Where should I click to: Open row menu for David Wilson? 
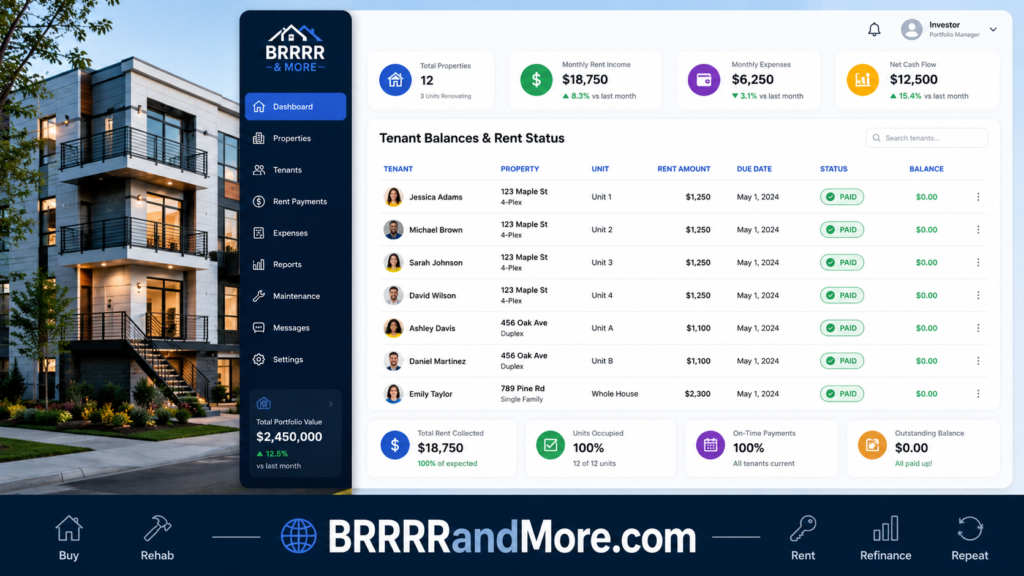pyautogui.click(x=978, y=295)
